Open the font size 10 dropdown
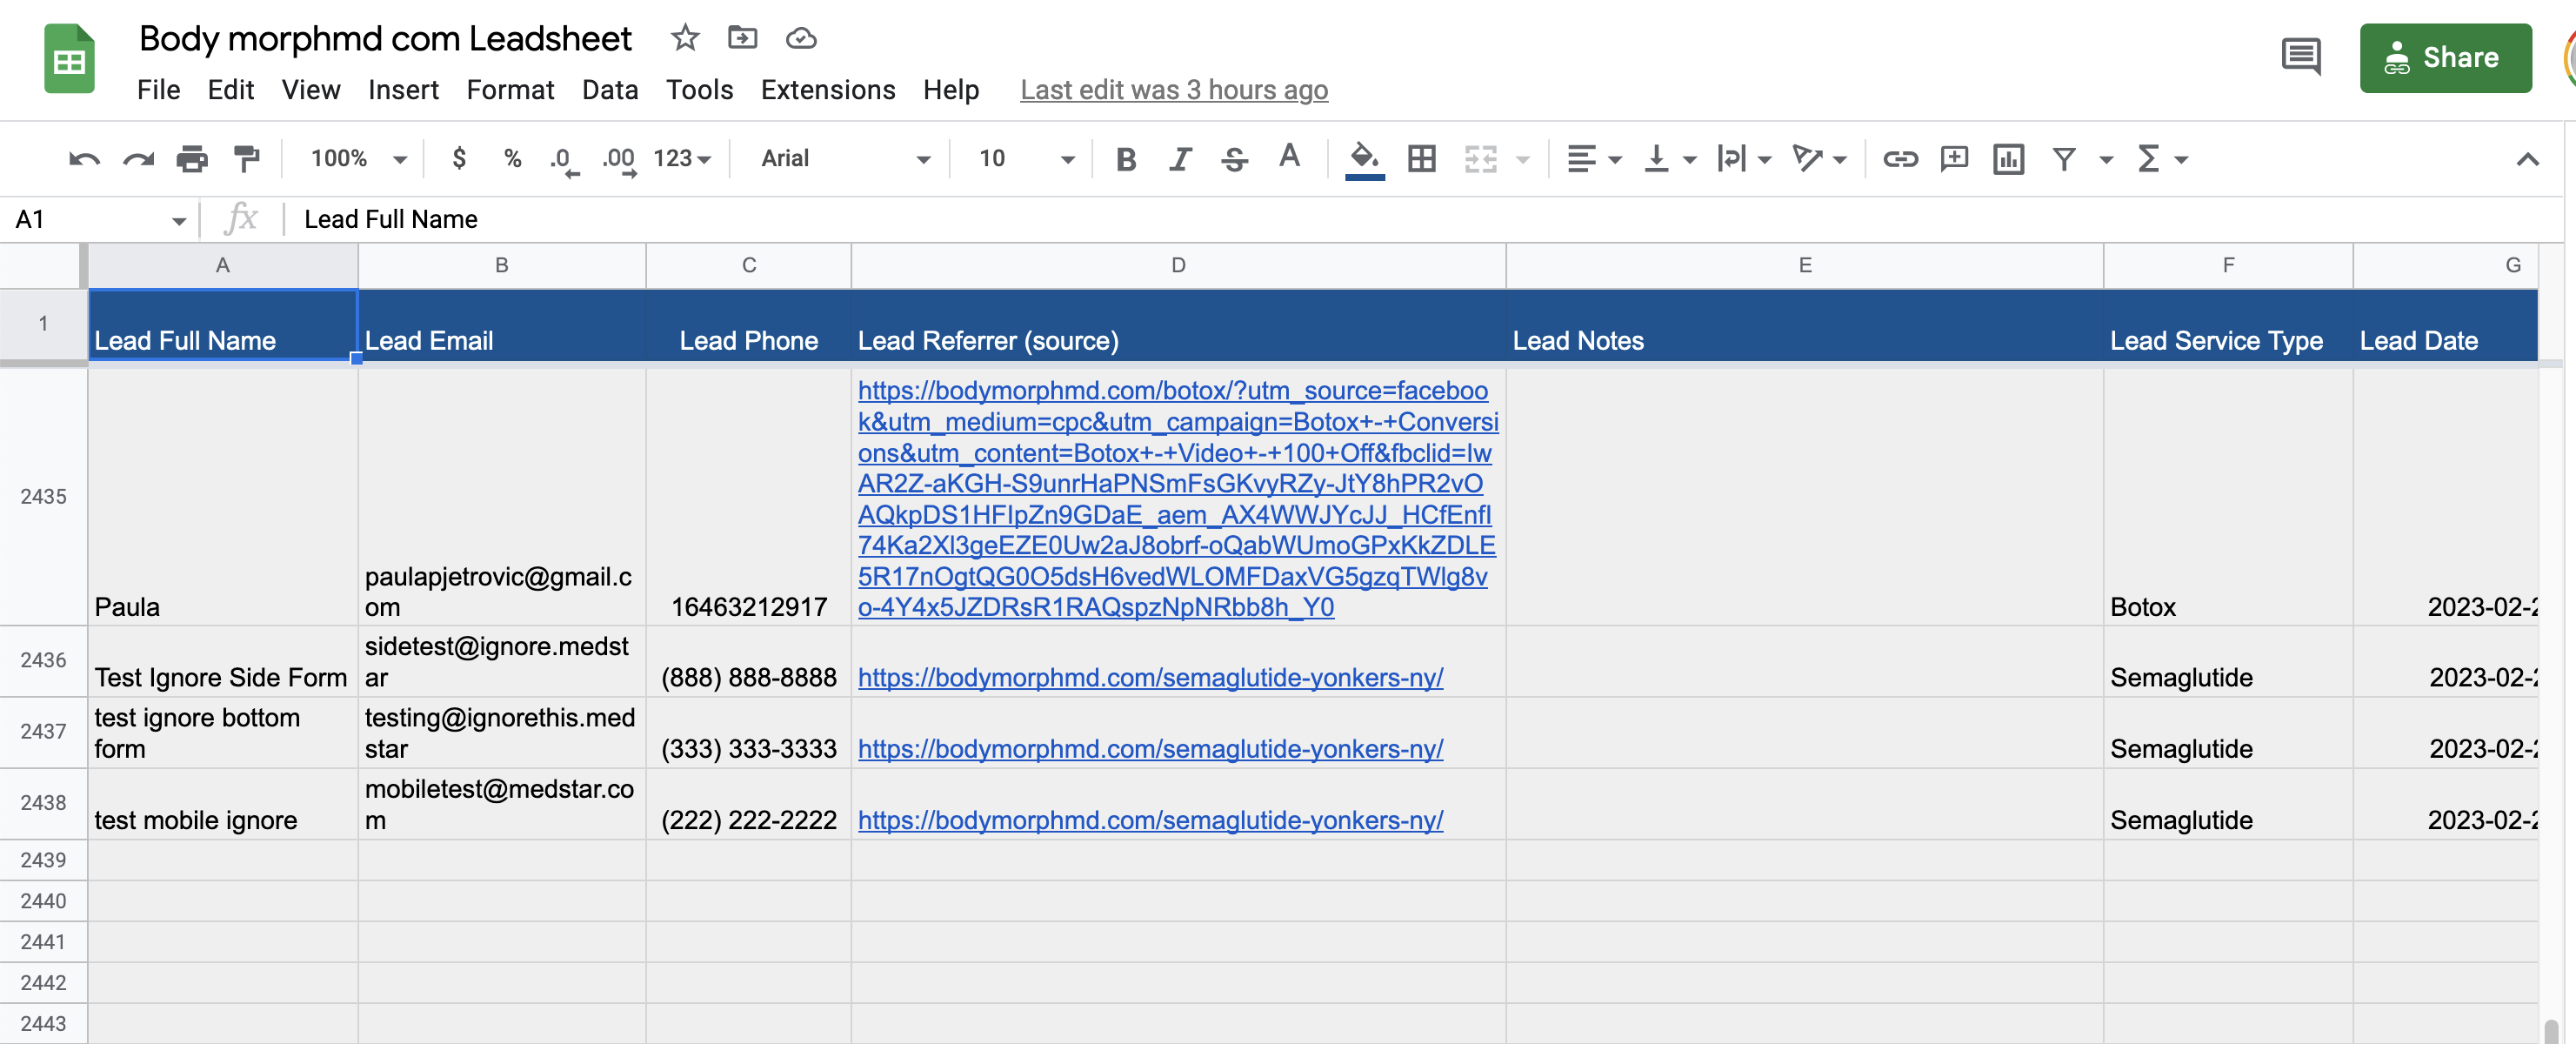 [1026, 159]
